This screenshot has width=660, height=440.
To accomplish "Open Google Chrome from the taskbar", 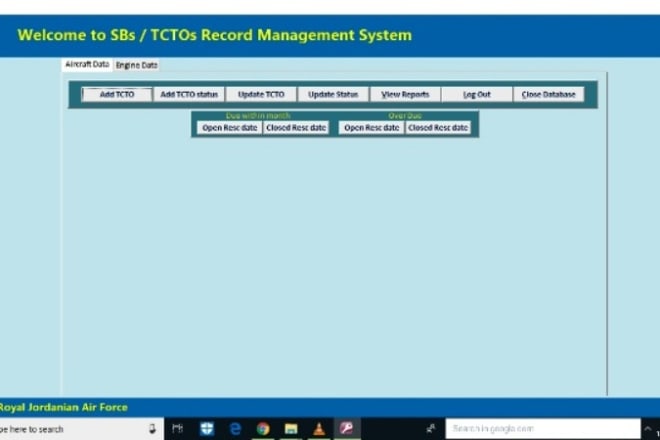I will (263, 429).
